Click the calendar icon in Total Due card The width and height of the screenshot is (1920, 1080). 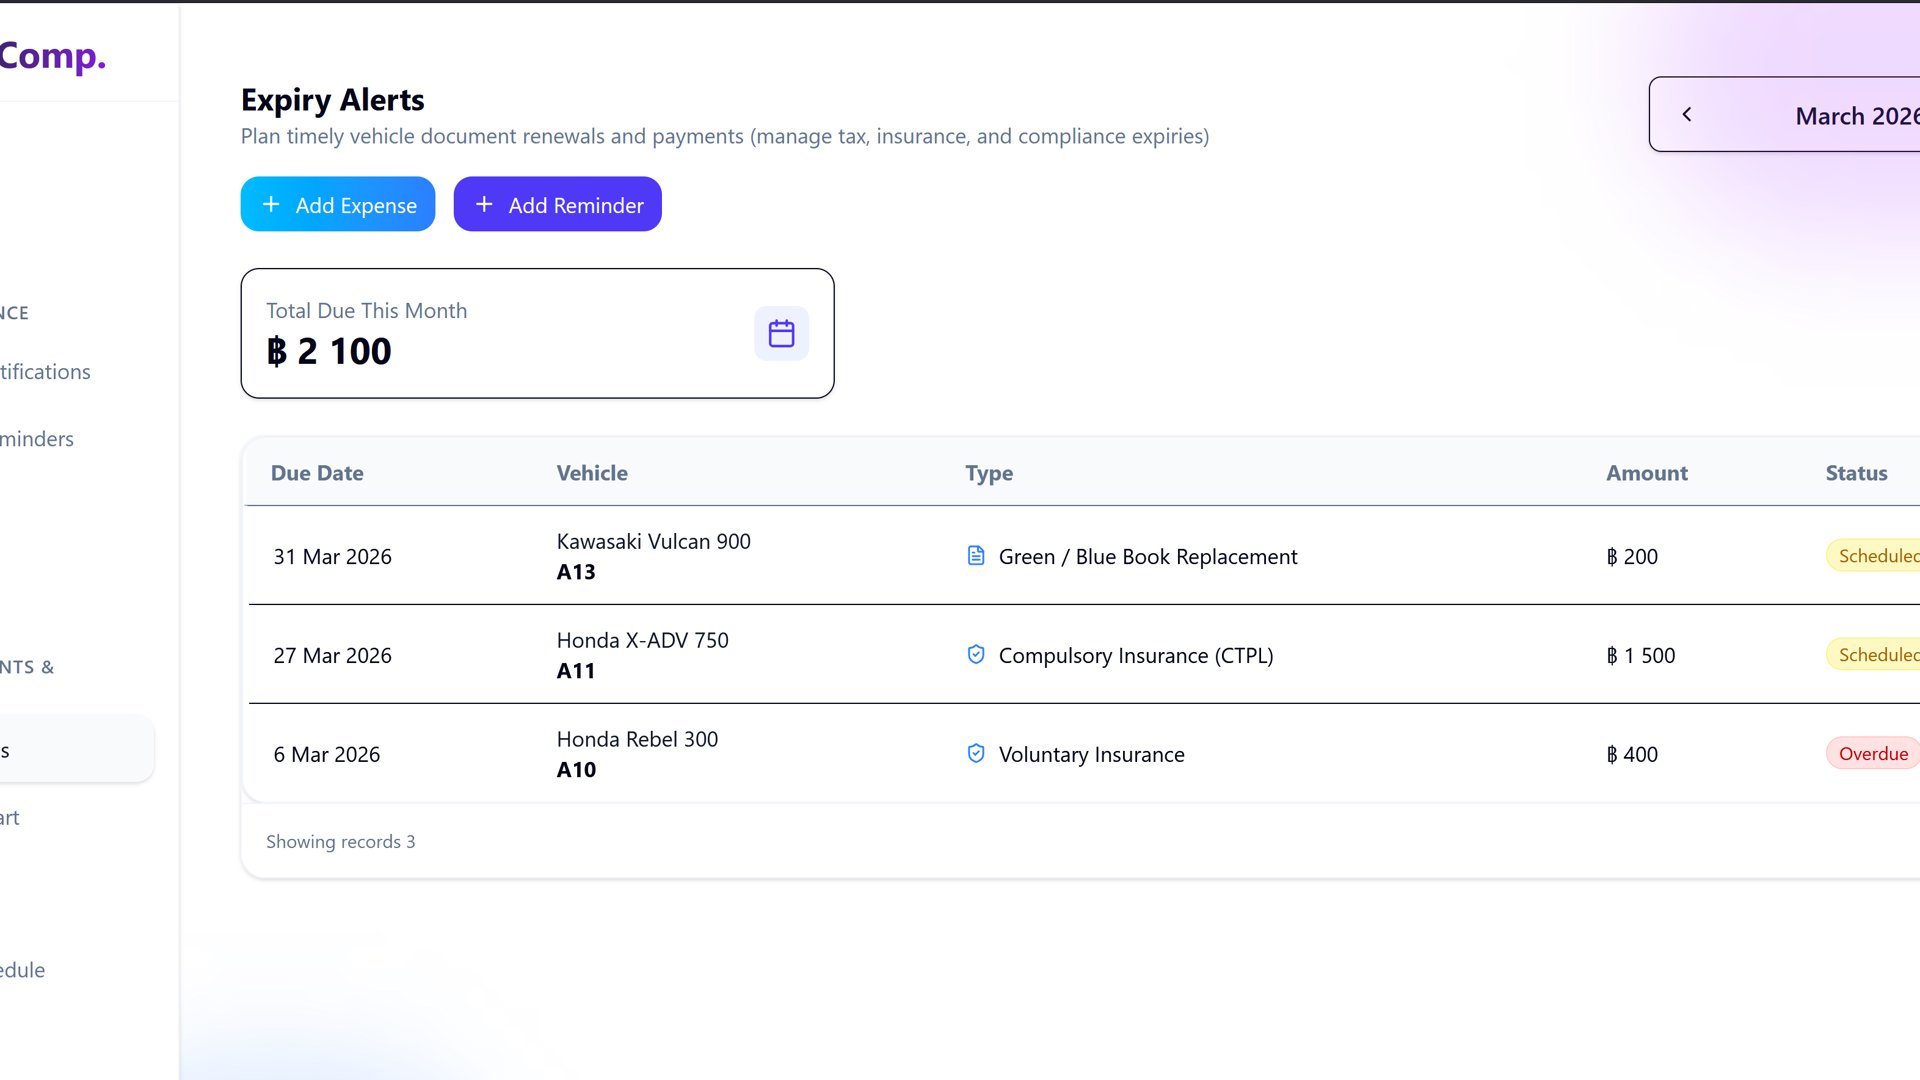781,333
